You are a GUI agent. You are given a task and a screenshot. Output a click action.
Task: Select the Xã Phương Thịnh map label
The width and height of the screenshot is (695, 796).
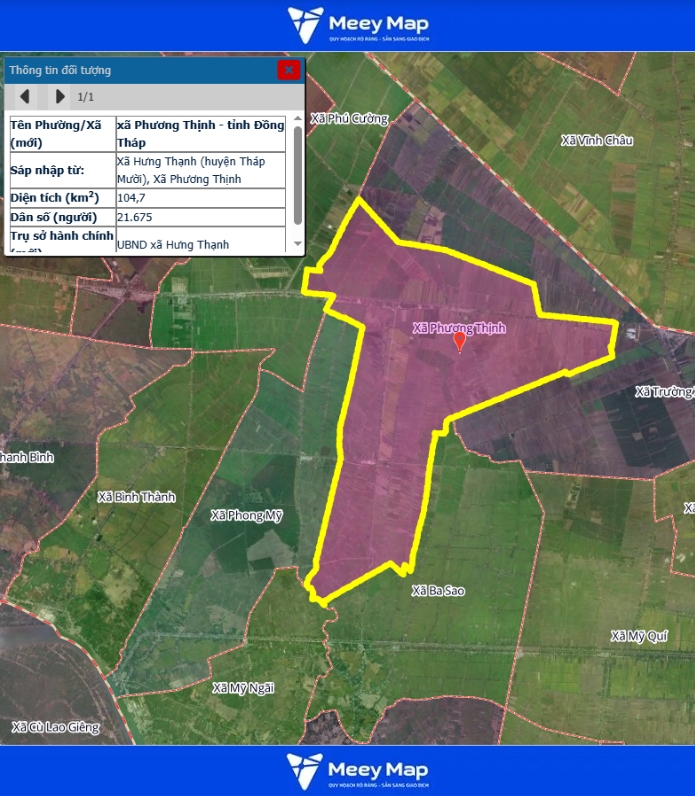click(459, 328)
